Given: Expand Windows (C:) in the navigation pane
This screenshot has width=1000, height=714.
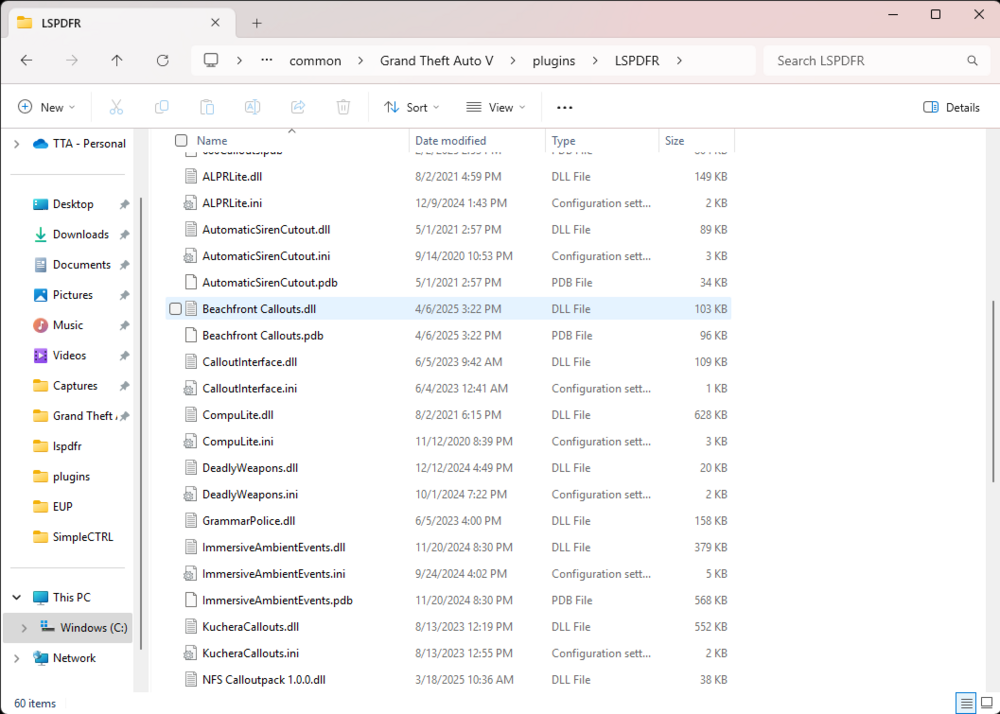Looking at the screenshot, I should tap(22, 627).
